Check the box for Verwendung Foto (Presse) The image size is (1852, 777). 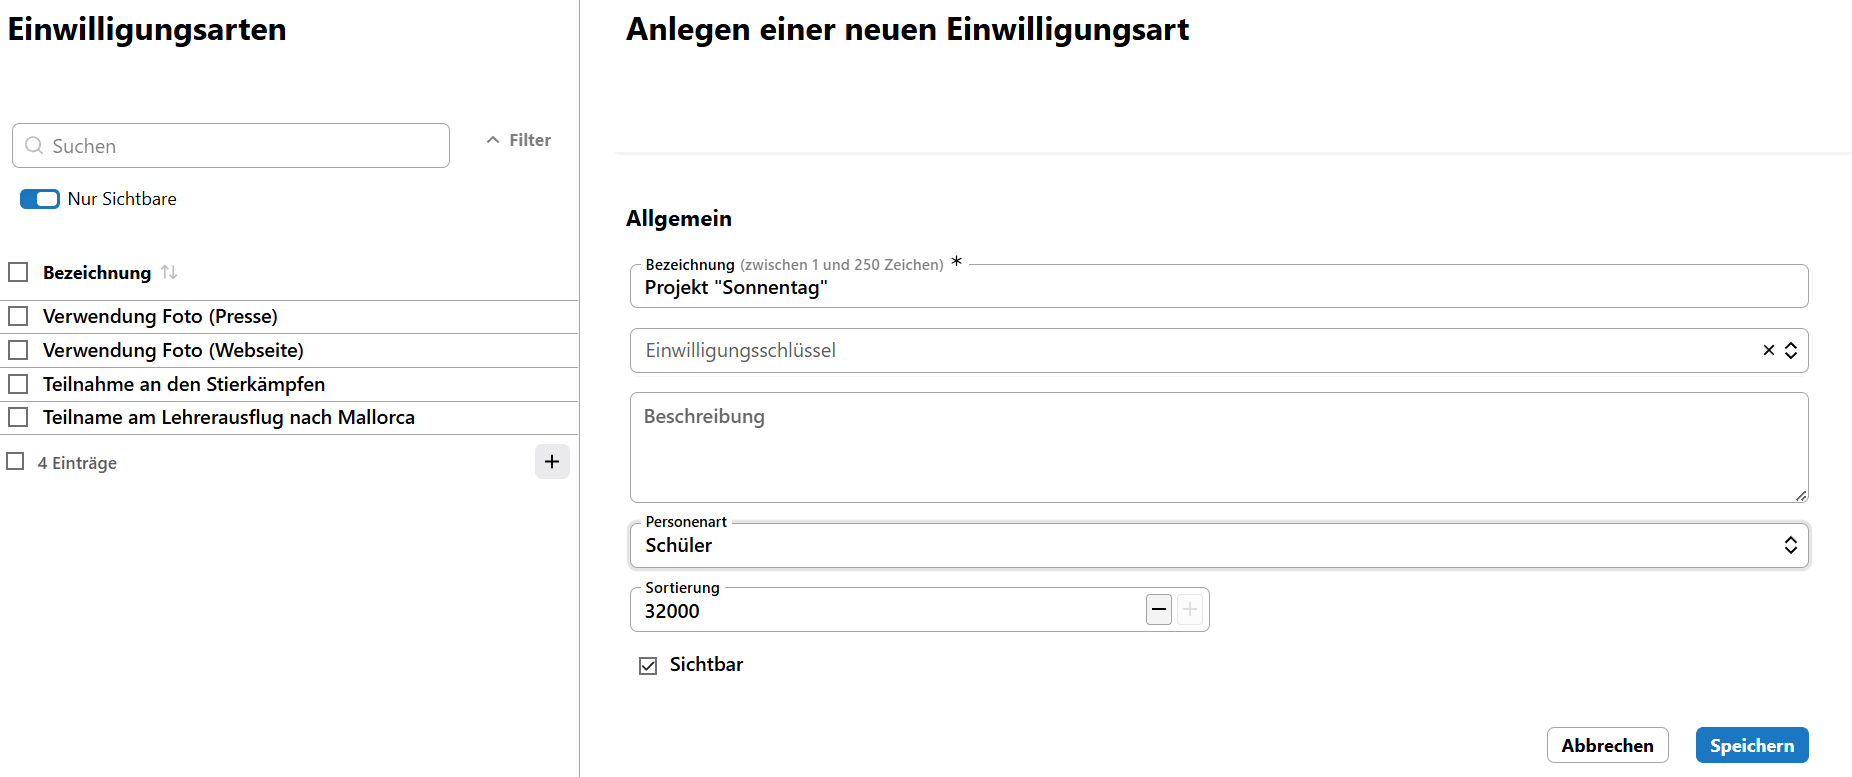(18, 316)
